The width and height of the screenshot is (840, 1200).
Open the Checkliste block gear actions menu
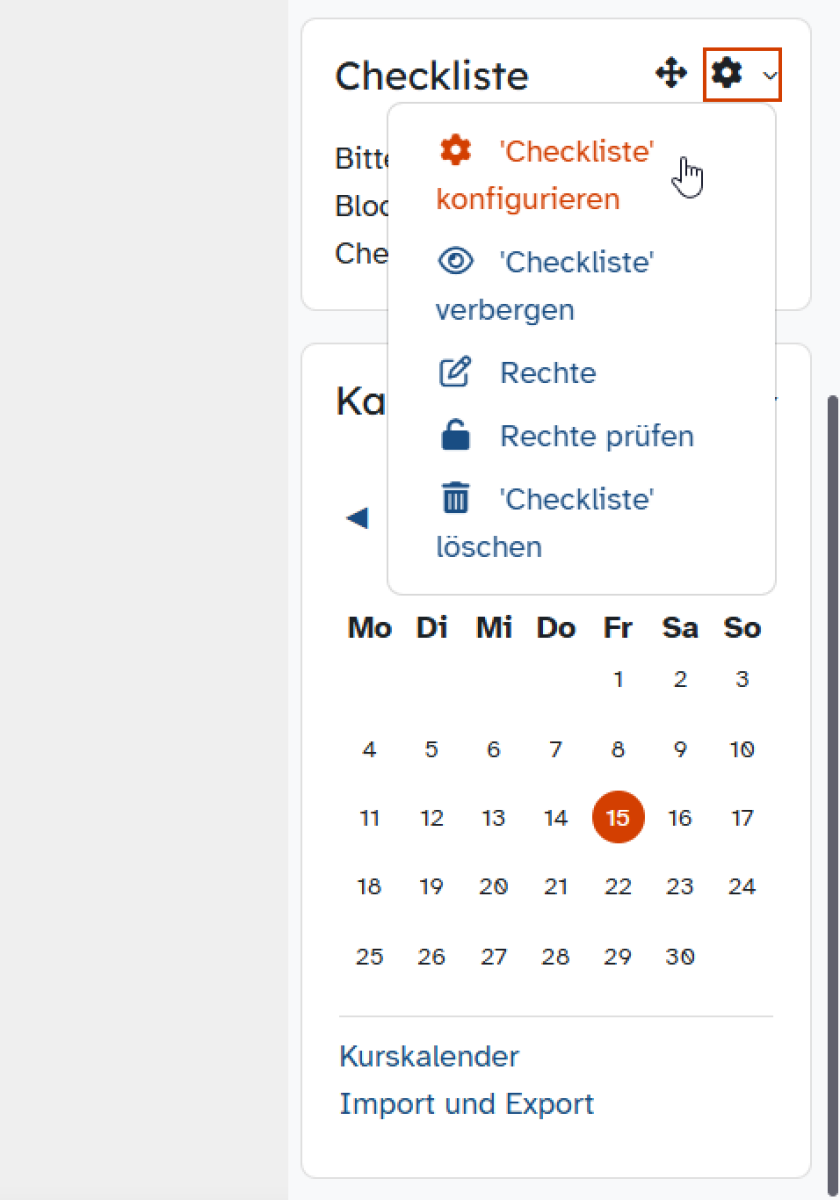pyautogui.click(x=742, y=74)
